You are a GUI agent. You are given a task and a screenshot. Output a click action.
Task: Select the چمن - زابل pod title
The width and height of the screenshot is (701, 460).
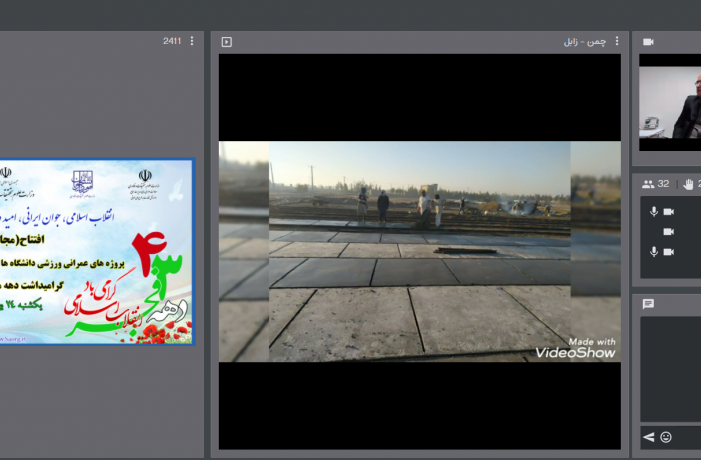584,41
